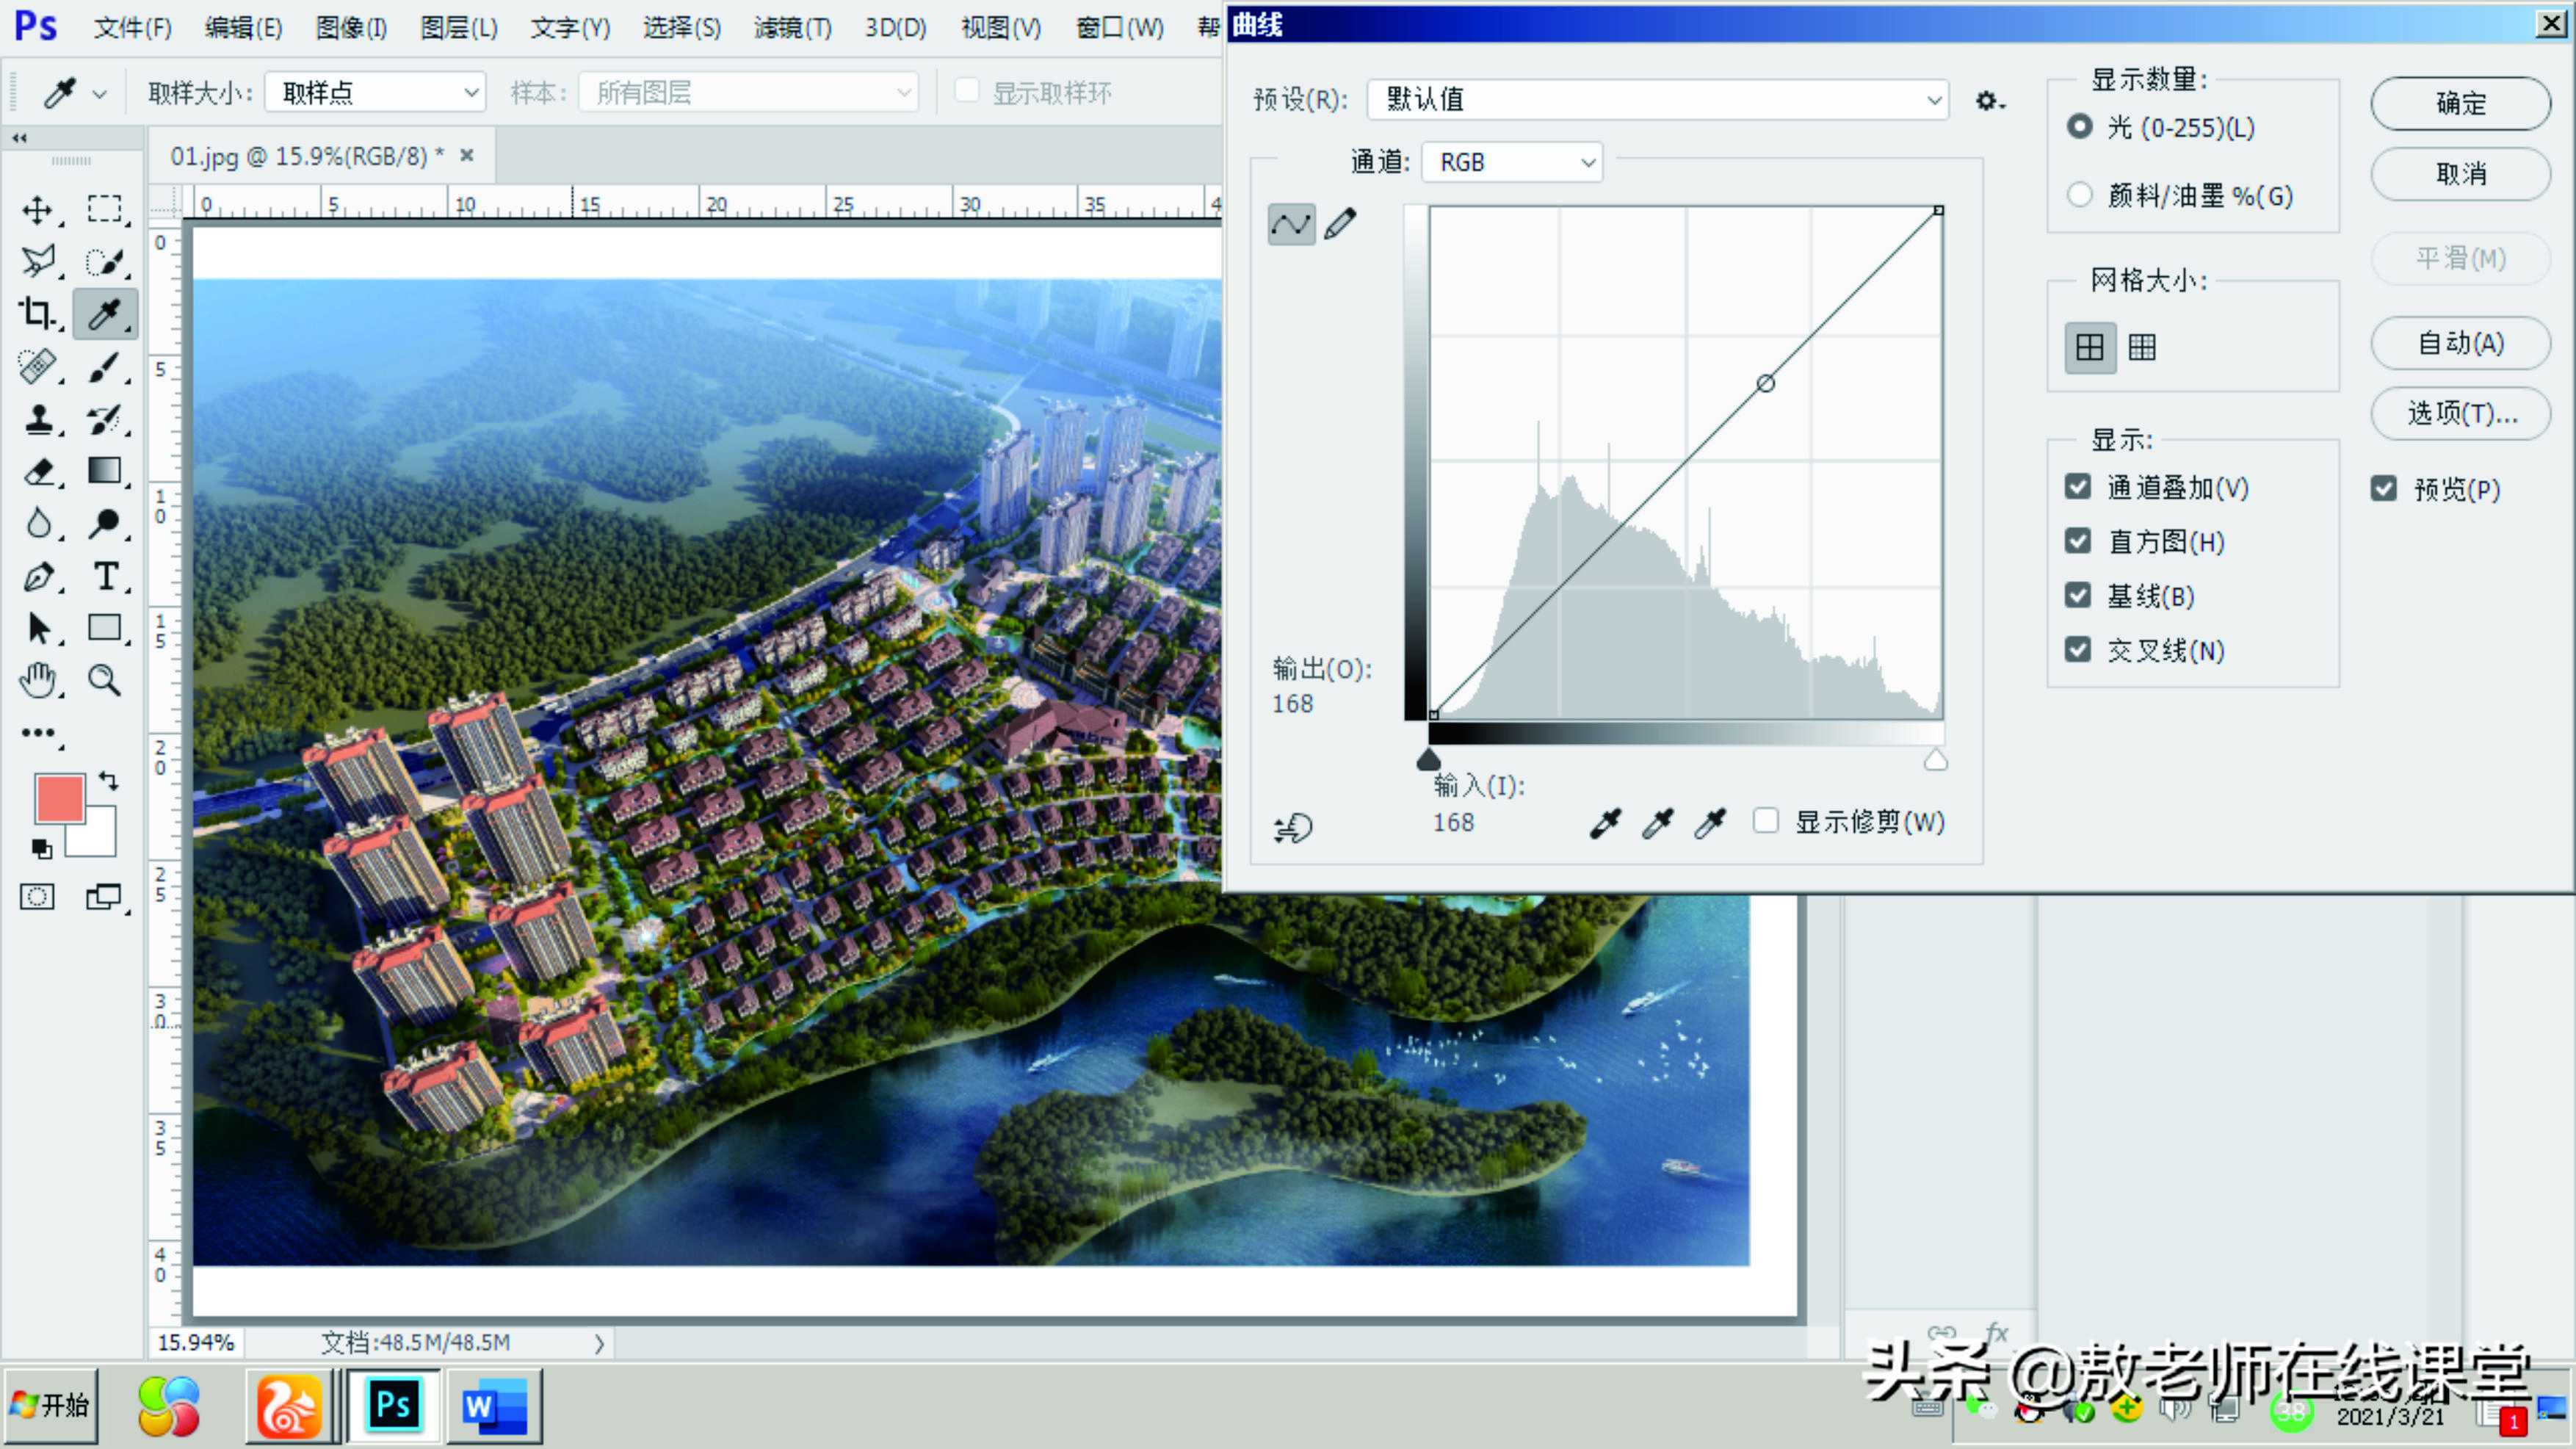Select 颜料/油墨 %(G) radio option

tap(2080, 195)
